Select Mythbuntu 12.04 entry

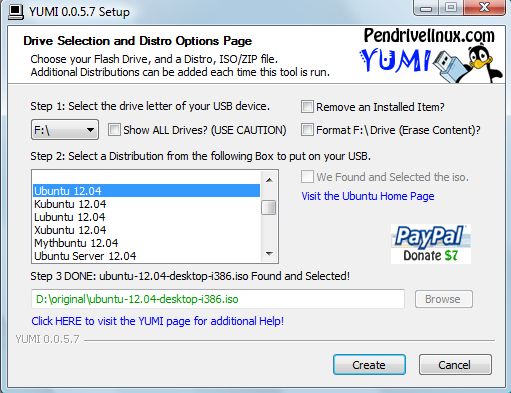(x=146, y=243)
